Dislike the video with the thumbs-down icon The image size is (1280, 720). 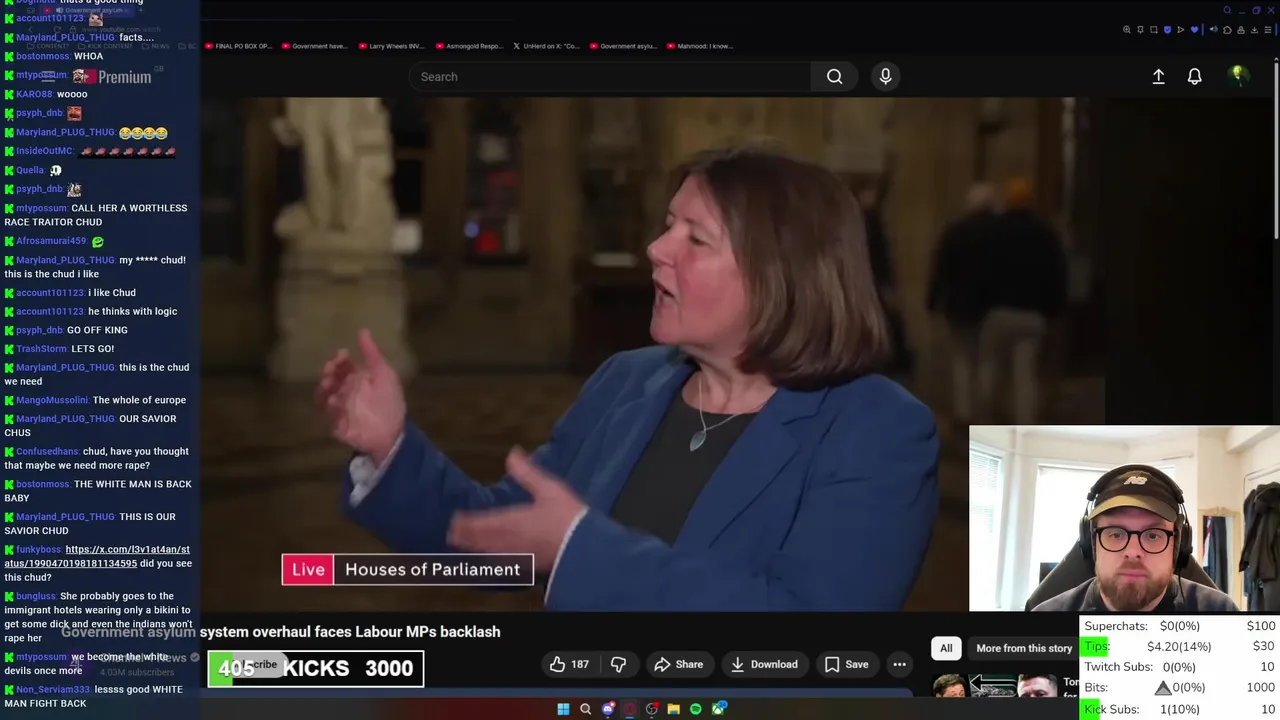pyautogui.click(x=618, y=664)
